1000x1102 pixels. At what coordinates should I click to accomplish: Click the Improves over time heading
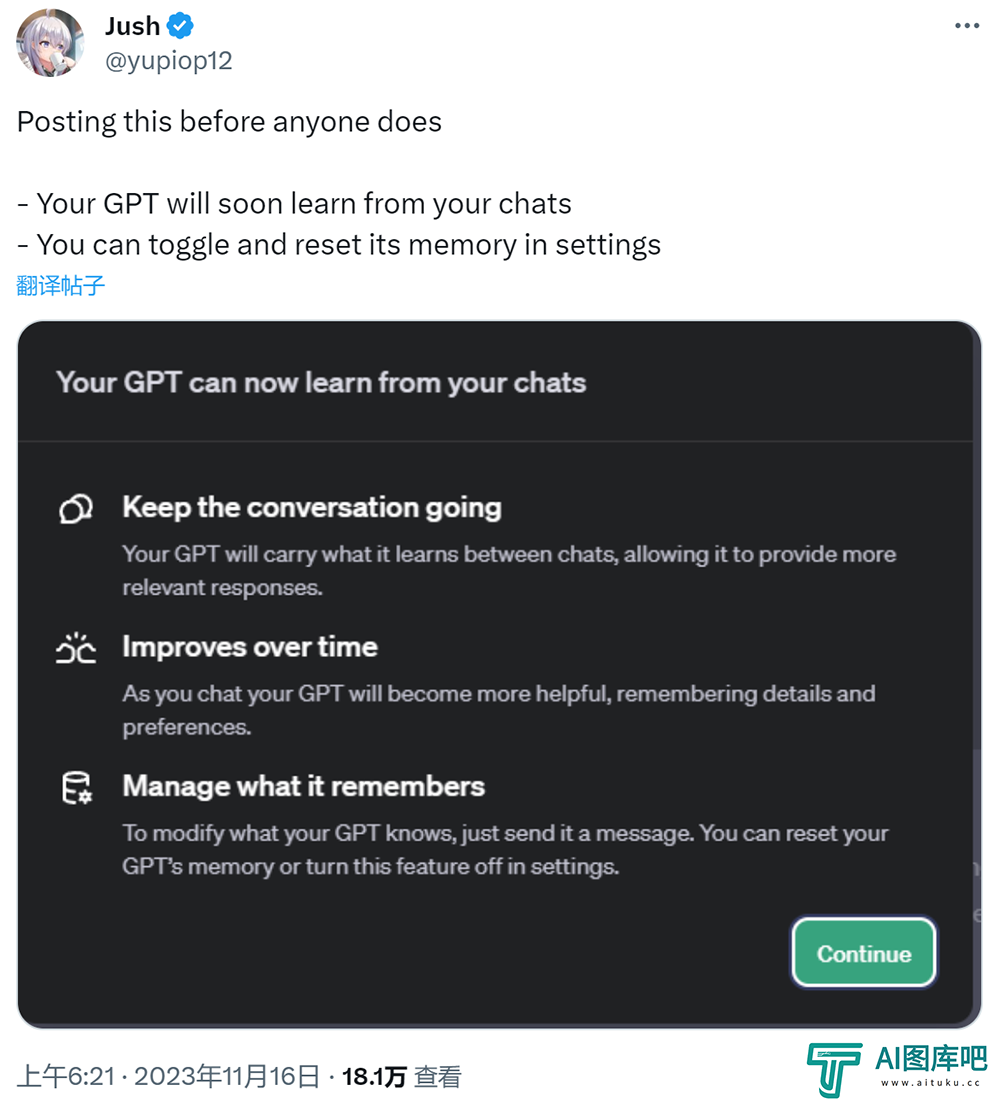pyautogui.click(x=250, y=647)
